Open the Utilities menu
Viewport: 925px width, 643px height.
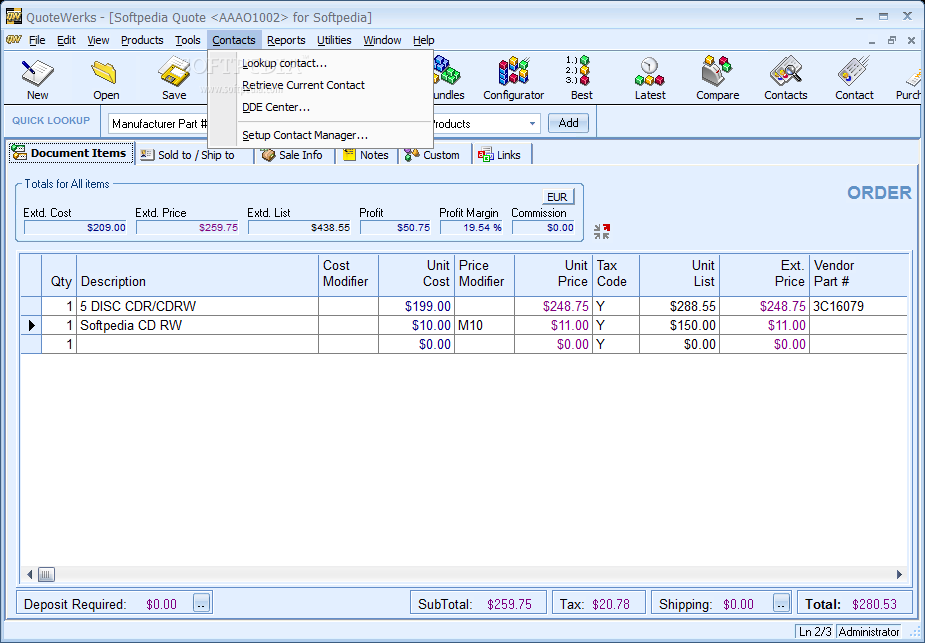[334, 40]
